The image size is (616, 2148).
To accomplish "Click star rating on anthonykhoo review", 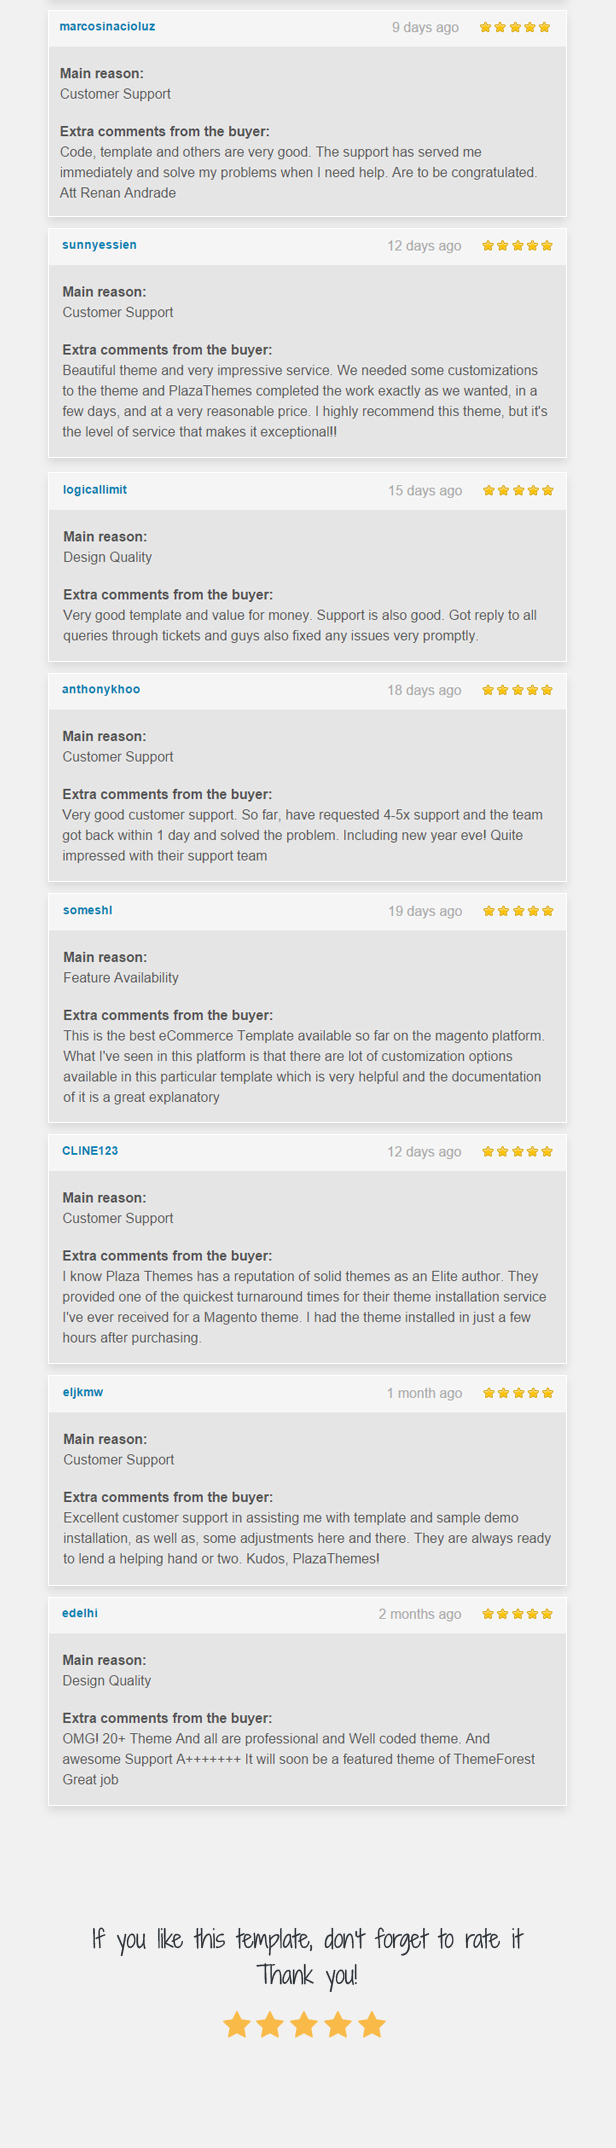I will coord(517,690).
